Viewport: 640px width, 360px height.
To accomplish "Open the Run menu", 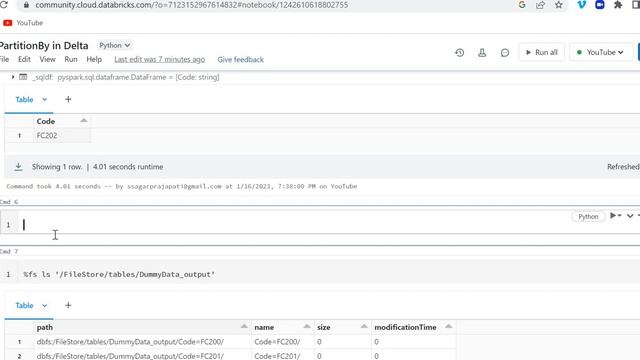I will [x=71, y=59].
